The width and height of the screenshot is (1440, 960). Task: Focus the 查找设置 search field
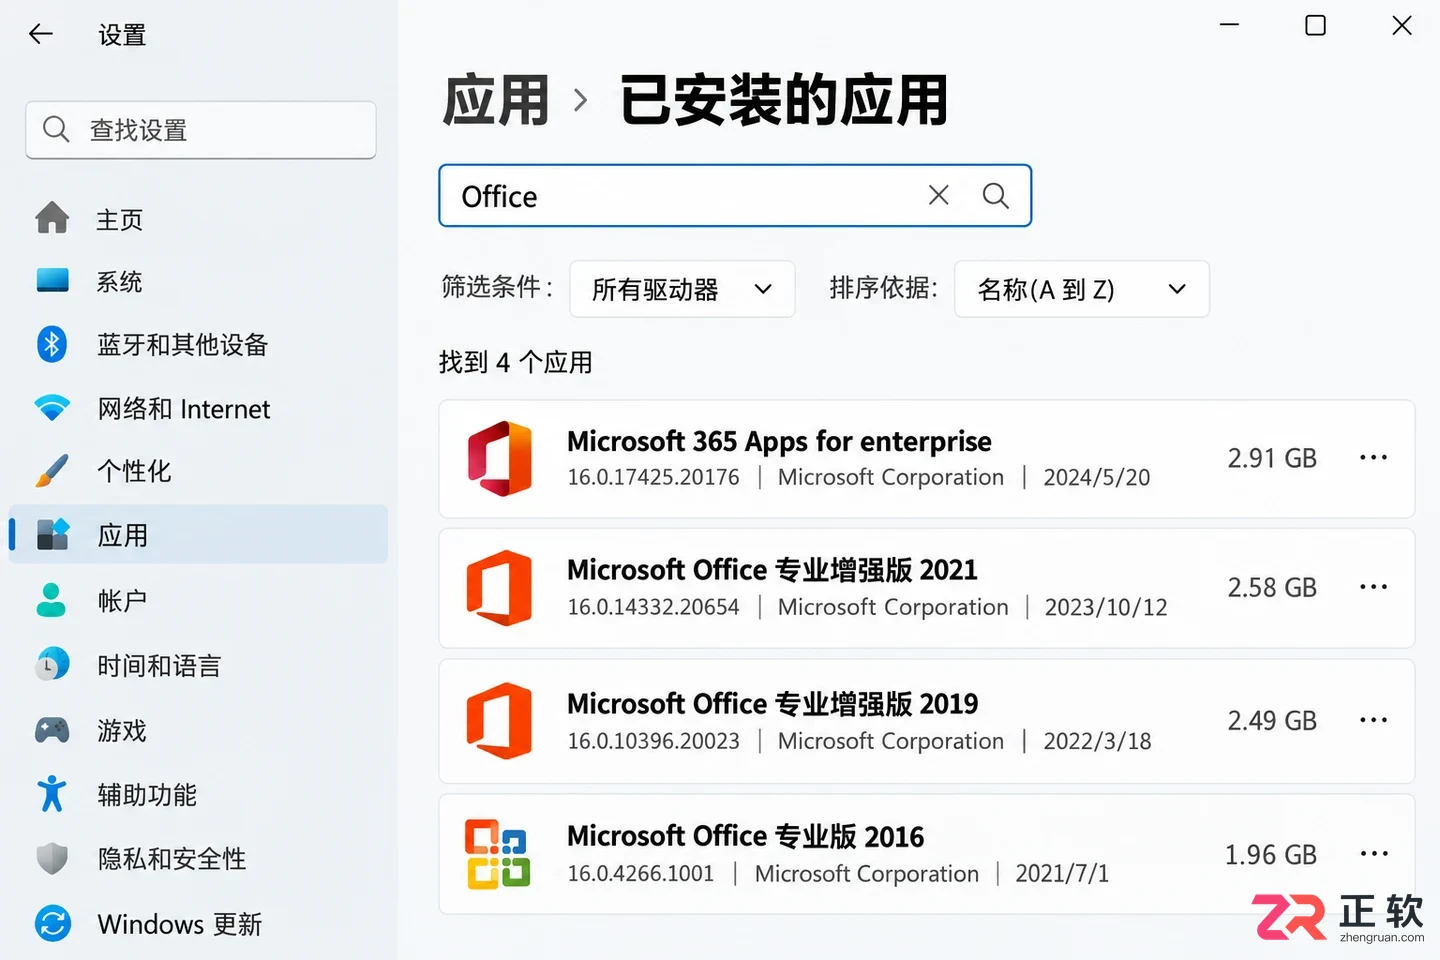(201, 129)
